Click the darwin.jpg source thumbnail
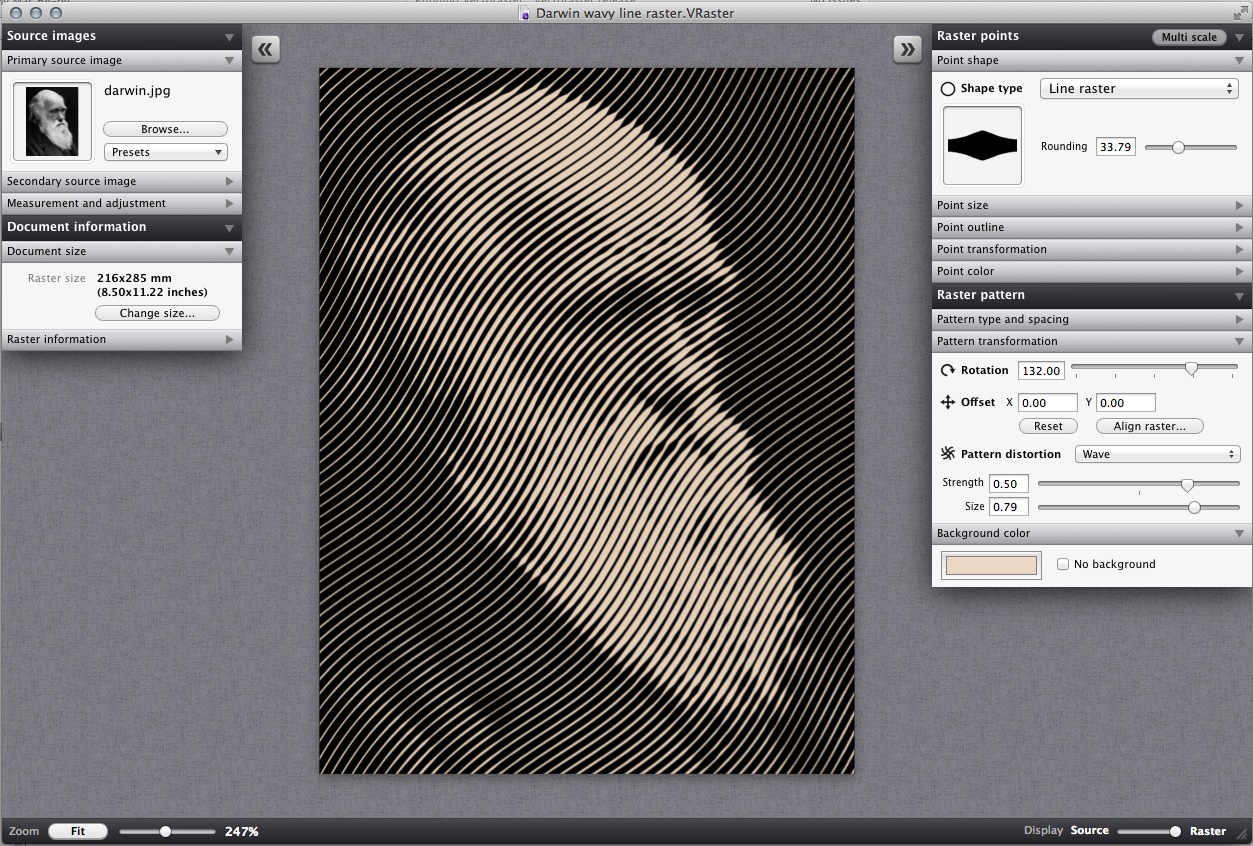The height and width of the screenshot is (846, 1253). point(52,121)
